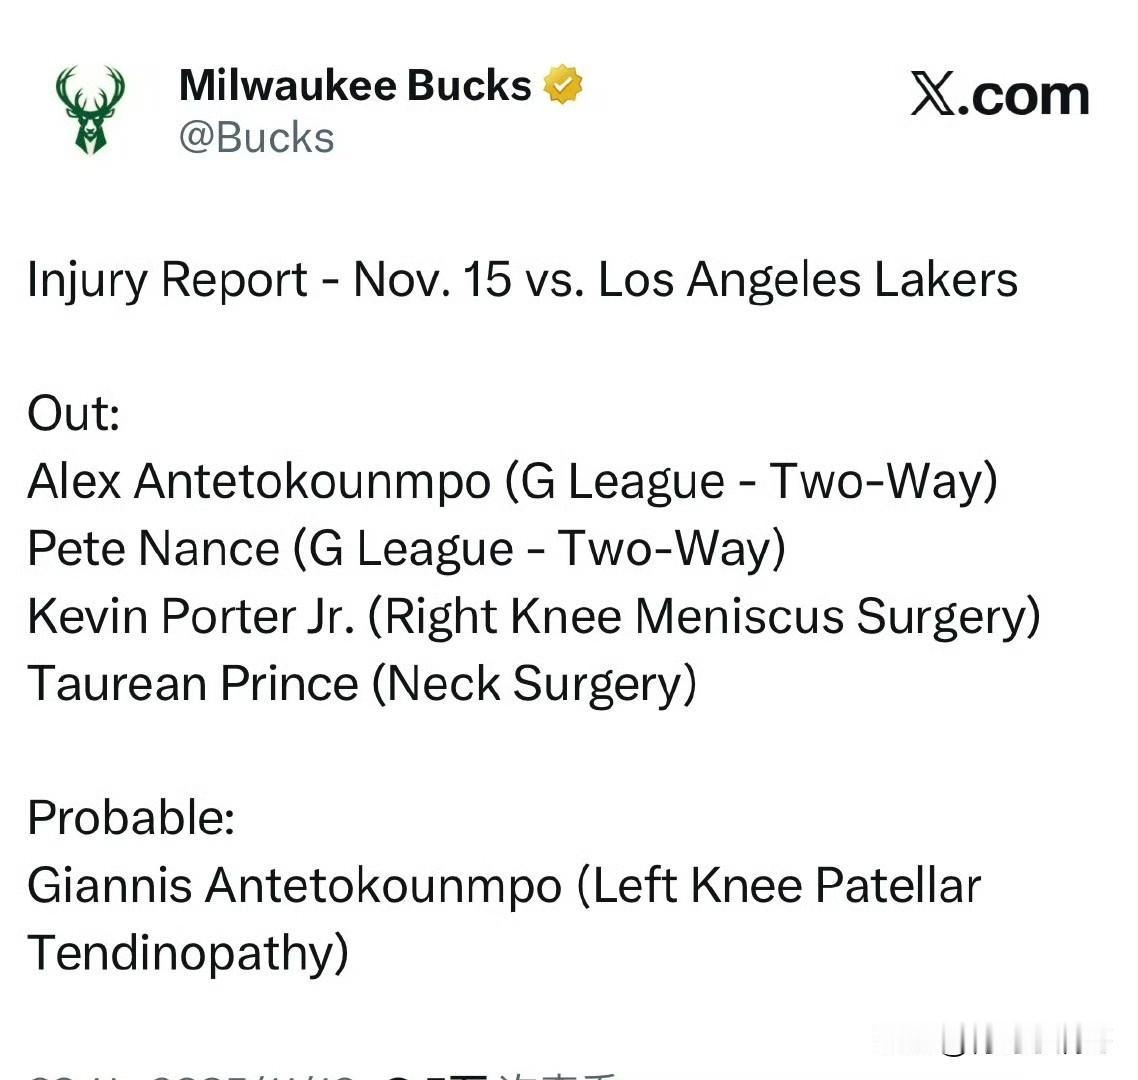Image resolution: width=1138 pixels, height=1080 pixels.
Task: Open the Milwaukee Bucks display name
Action: coord(355,85)
